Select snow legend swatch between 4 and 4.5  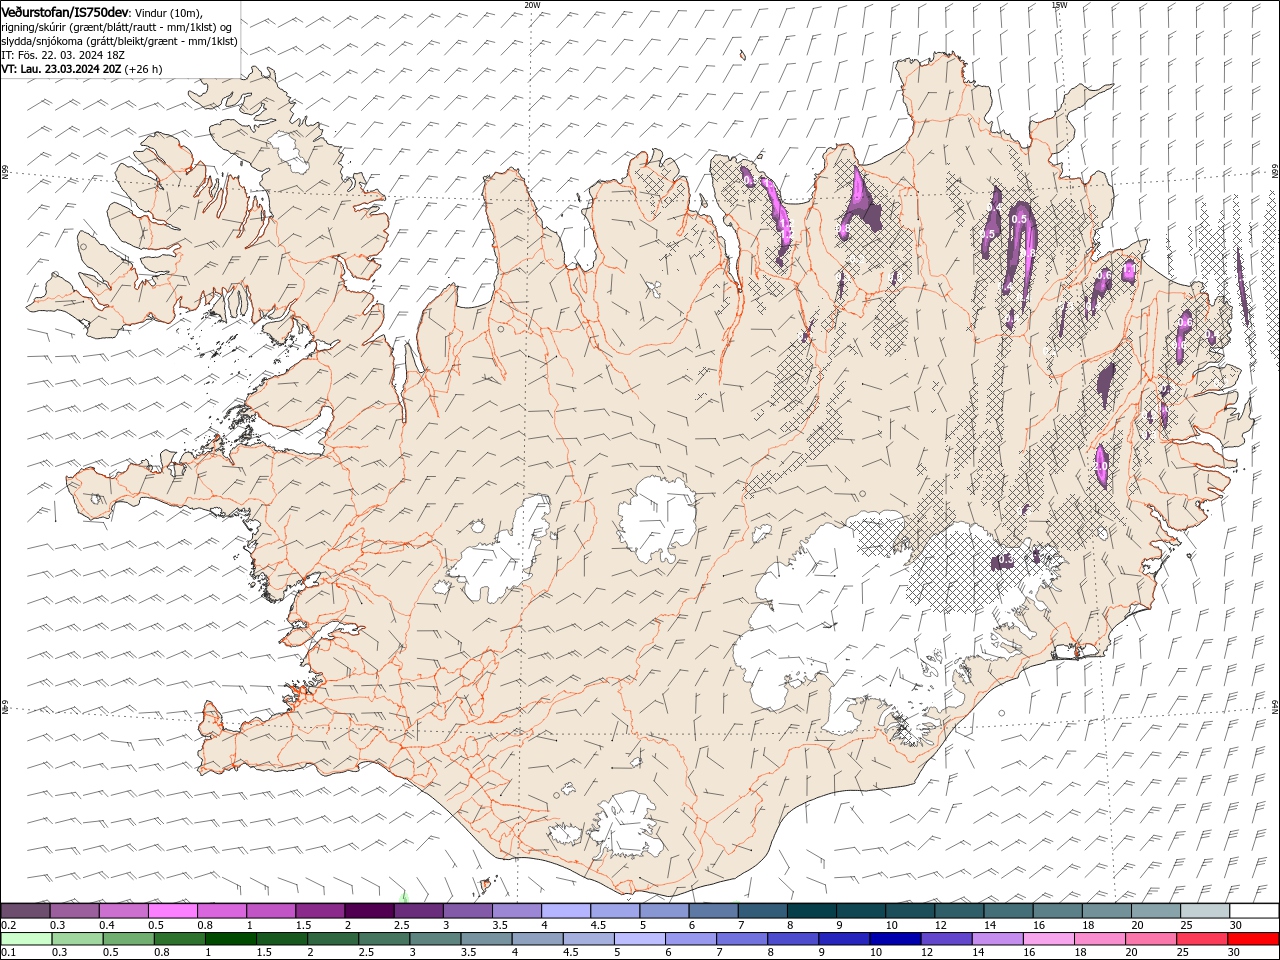[x=565, y=911]
